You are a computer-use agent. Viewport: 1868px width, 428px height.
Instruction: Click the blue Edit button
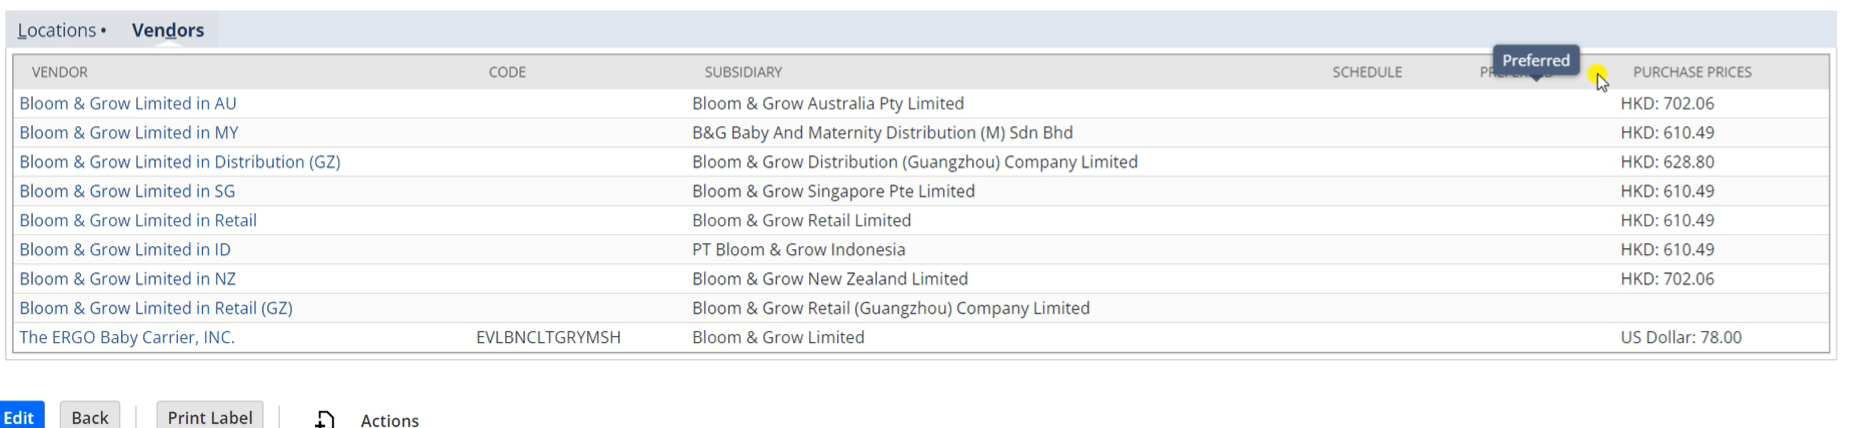pos(20,416)
